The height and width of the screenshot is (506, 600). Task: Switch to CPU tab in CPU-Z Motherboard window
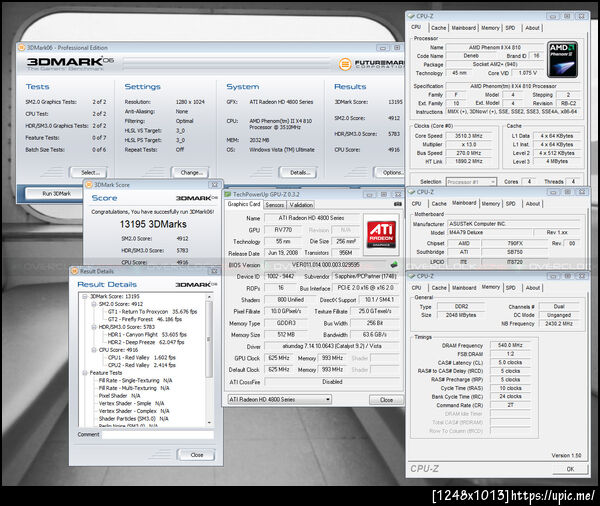(x=416, y=204)
